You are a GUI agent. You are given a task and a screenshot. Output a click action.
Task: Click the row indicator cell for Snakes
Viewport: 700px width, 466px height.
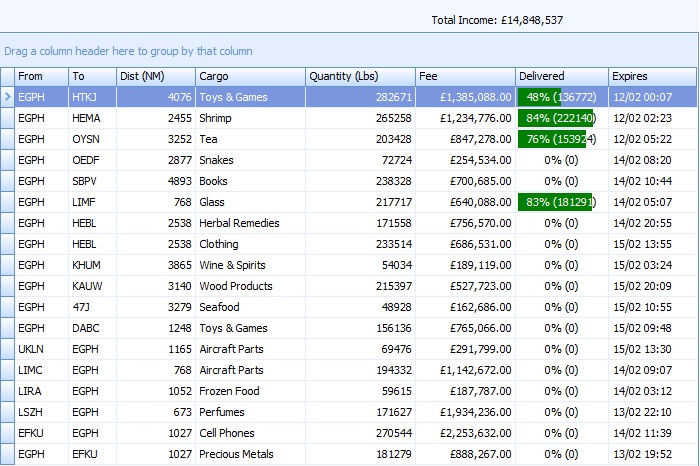point(7,160)
